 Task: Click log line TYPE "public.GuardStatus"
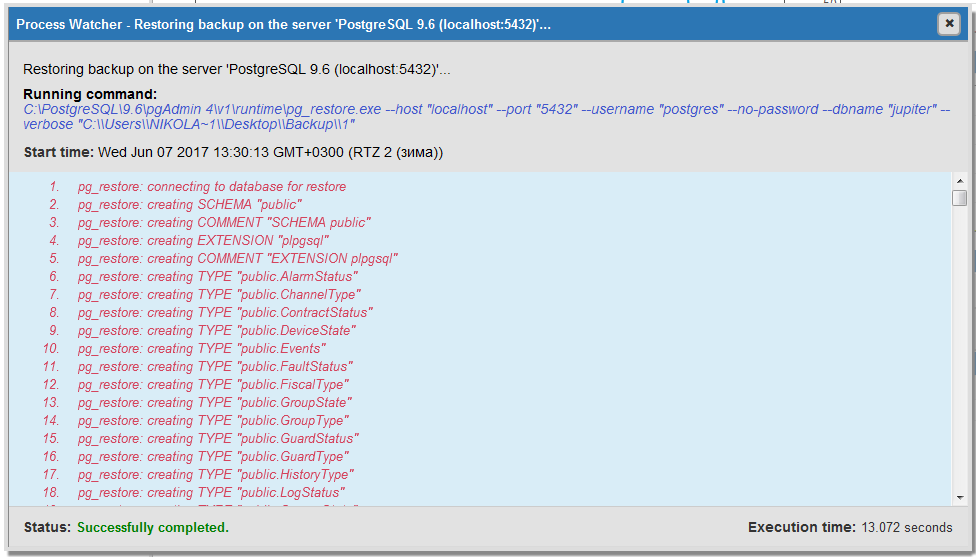click(x=218, y=439)
